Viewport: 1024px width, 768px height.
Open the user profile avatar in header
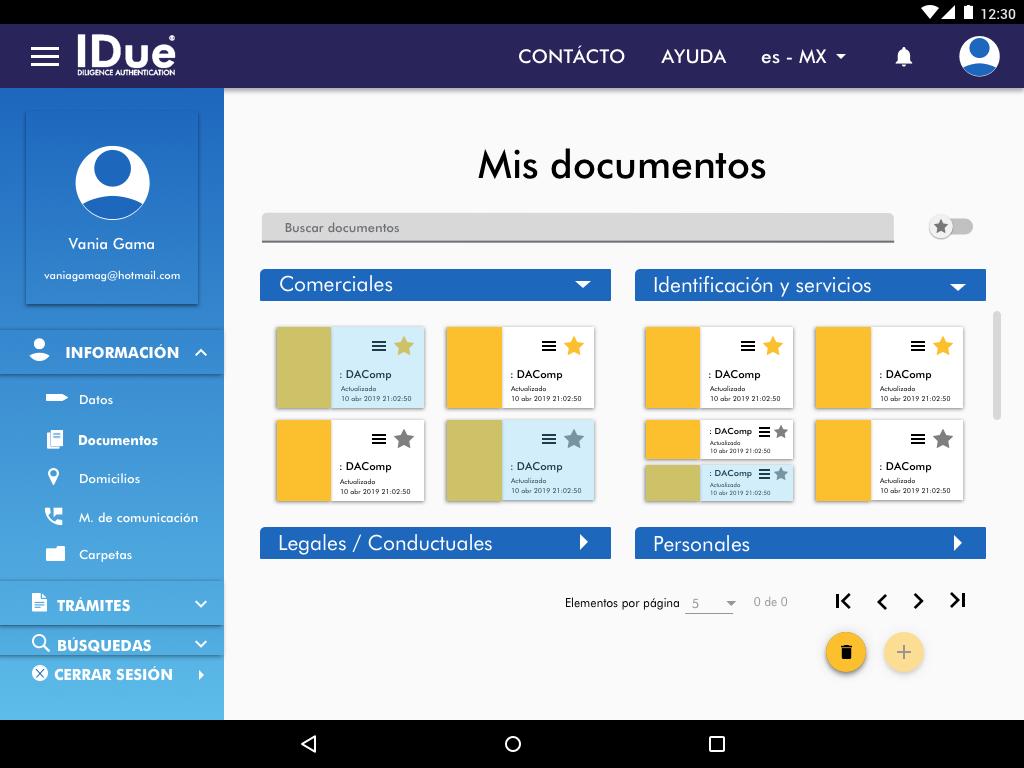coord(979,57)
